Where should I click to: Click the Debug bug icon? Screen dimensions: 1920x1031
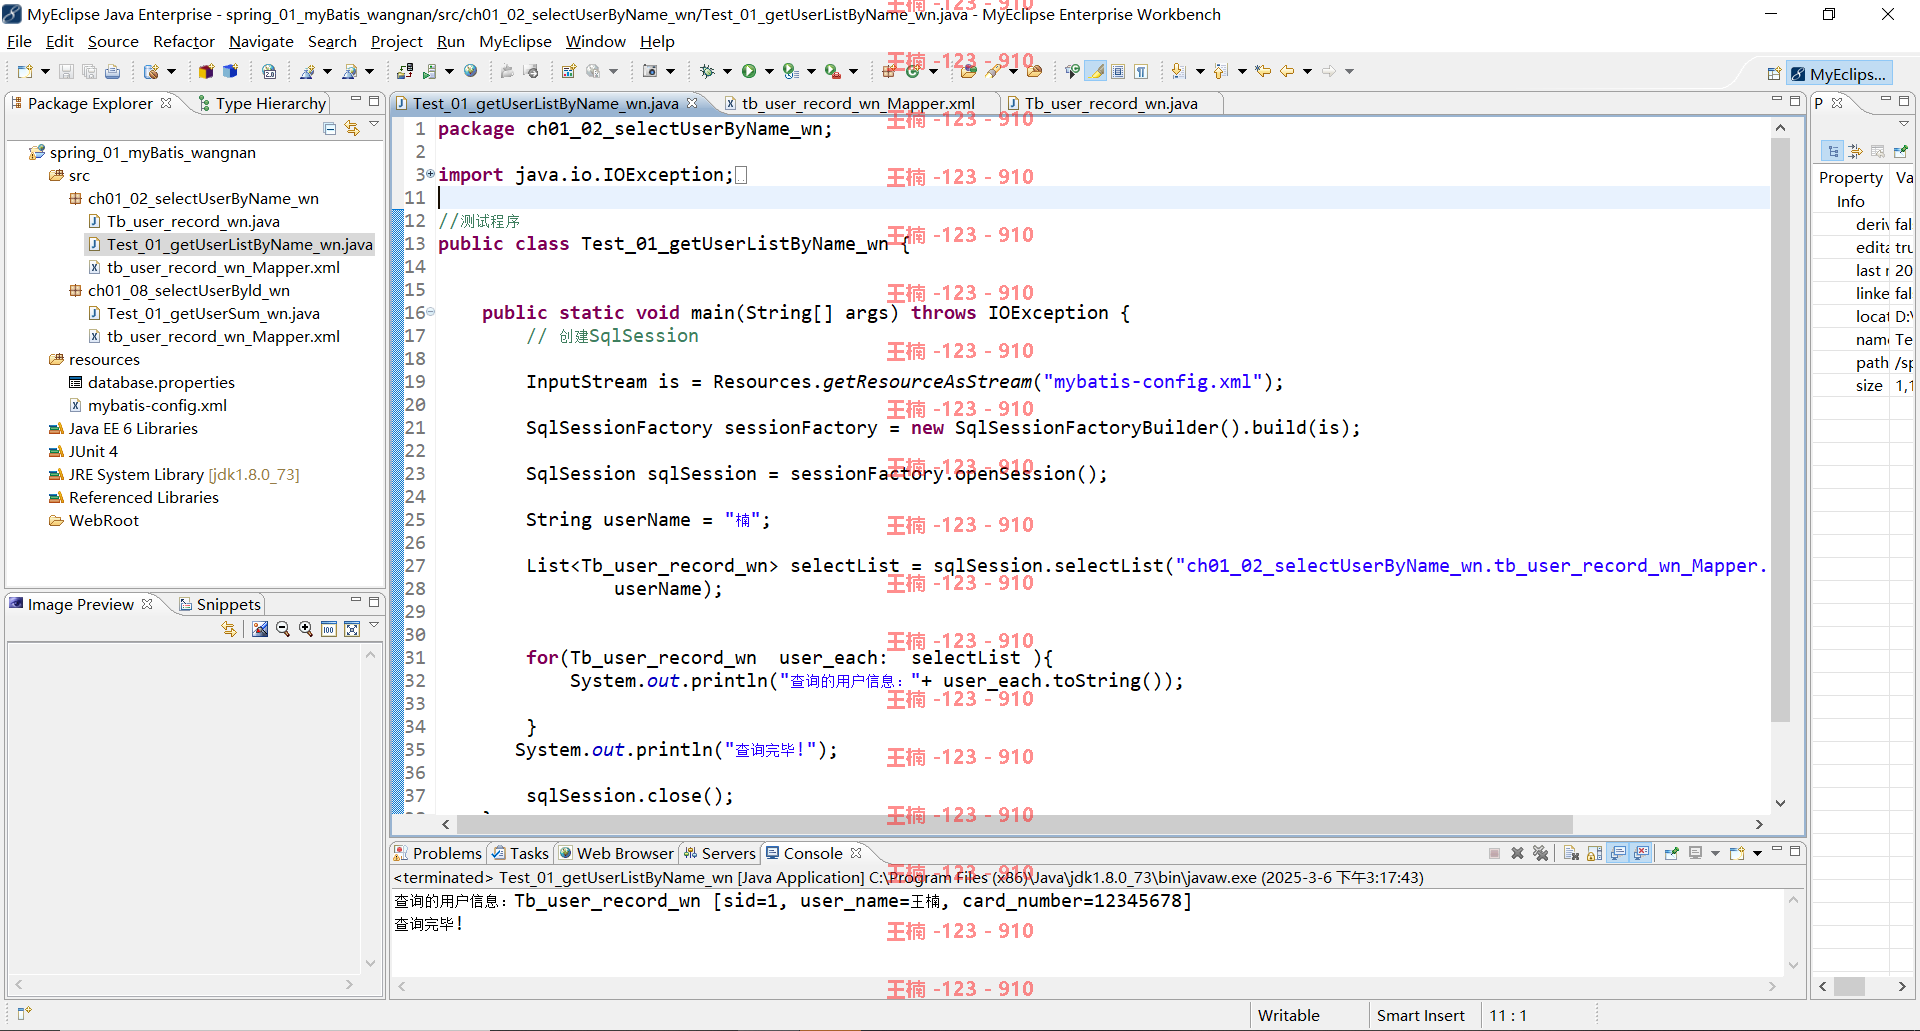point(707,71)
